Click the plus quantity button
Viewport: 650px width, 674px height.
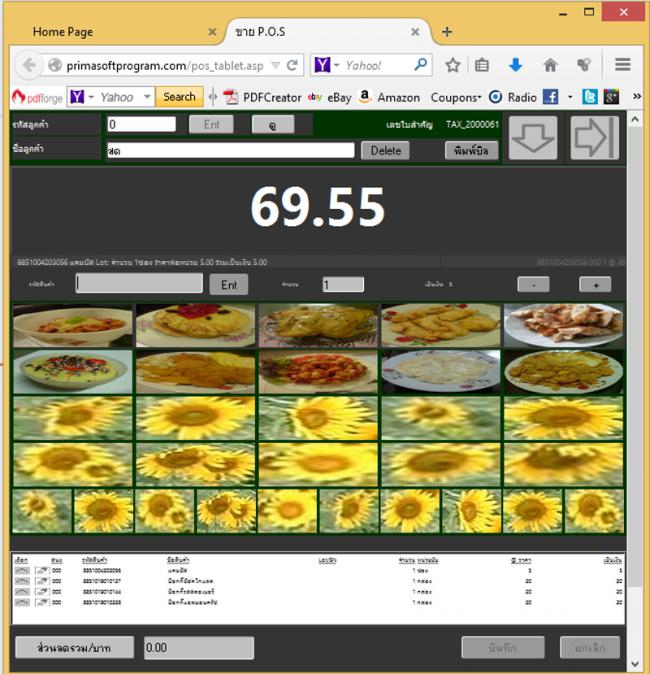tap(595, 285)
